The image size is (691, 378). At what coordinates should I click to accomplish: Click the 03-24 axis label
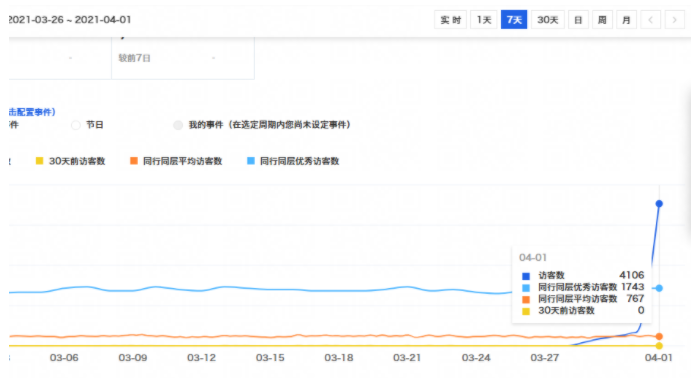point(476,358)
